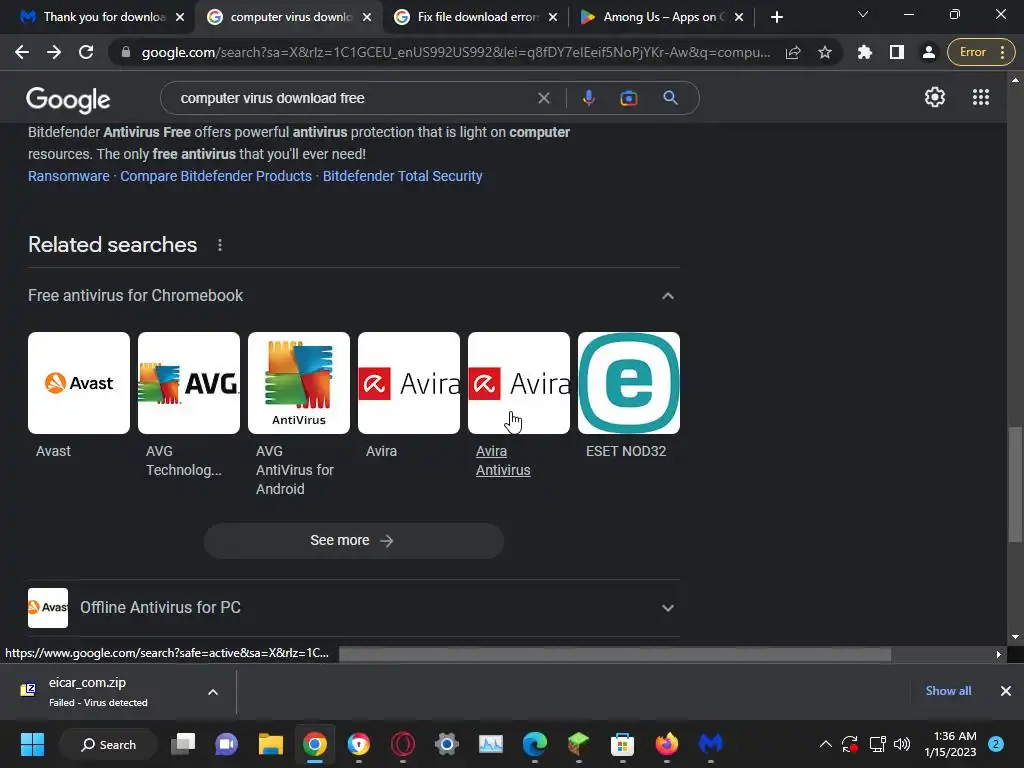Open Compare Bitdefender Products link
Viewport: 1024px width, 768px height.
216,176
